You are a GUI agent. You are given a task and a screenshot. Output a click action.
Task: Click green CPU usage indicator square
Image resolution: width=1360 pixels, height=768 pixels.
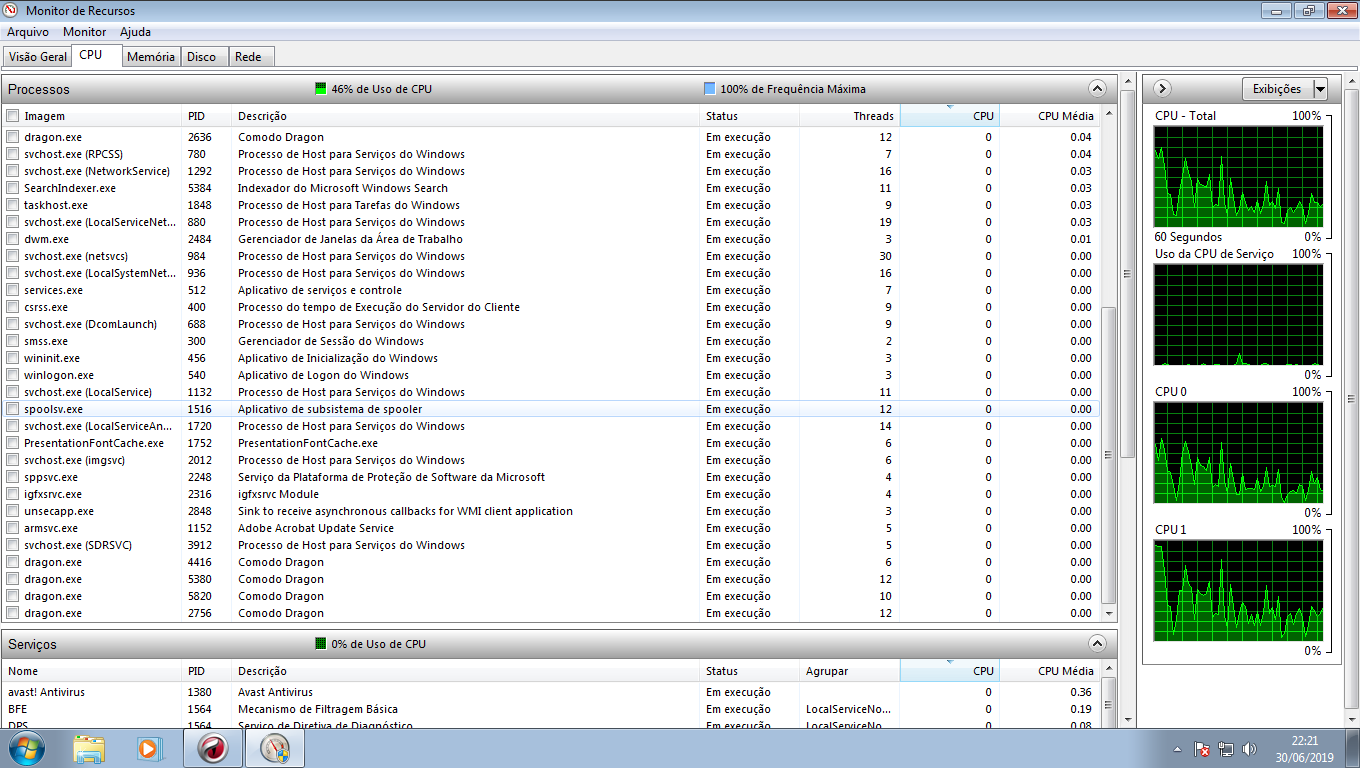(x=321, y=89)
